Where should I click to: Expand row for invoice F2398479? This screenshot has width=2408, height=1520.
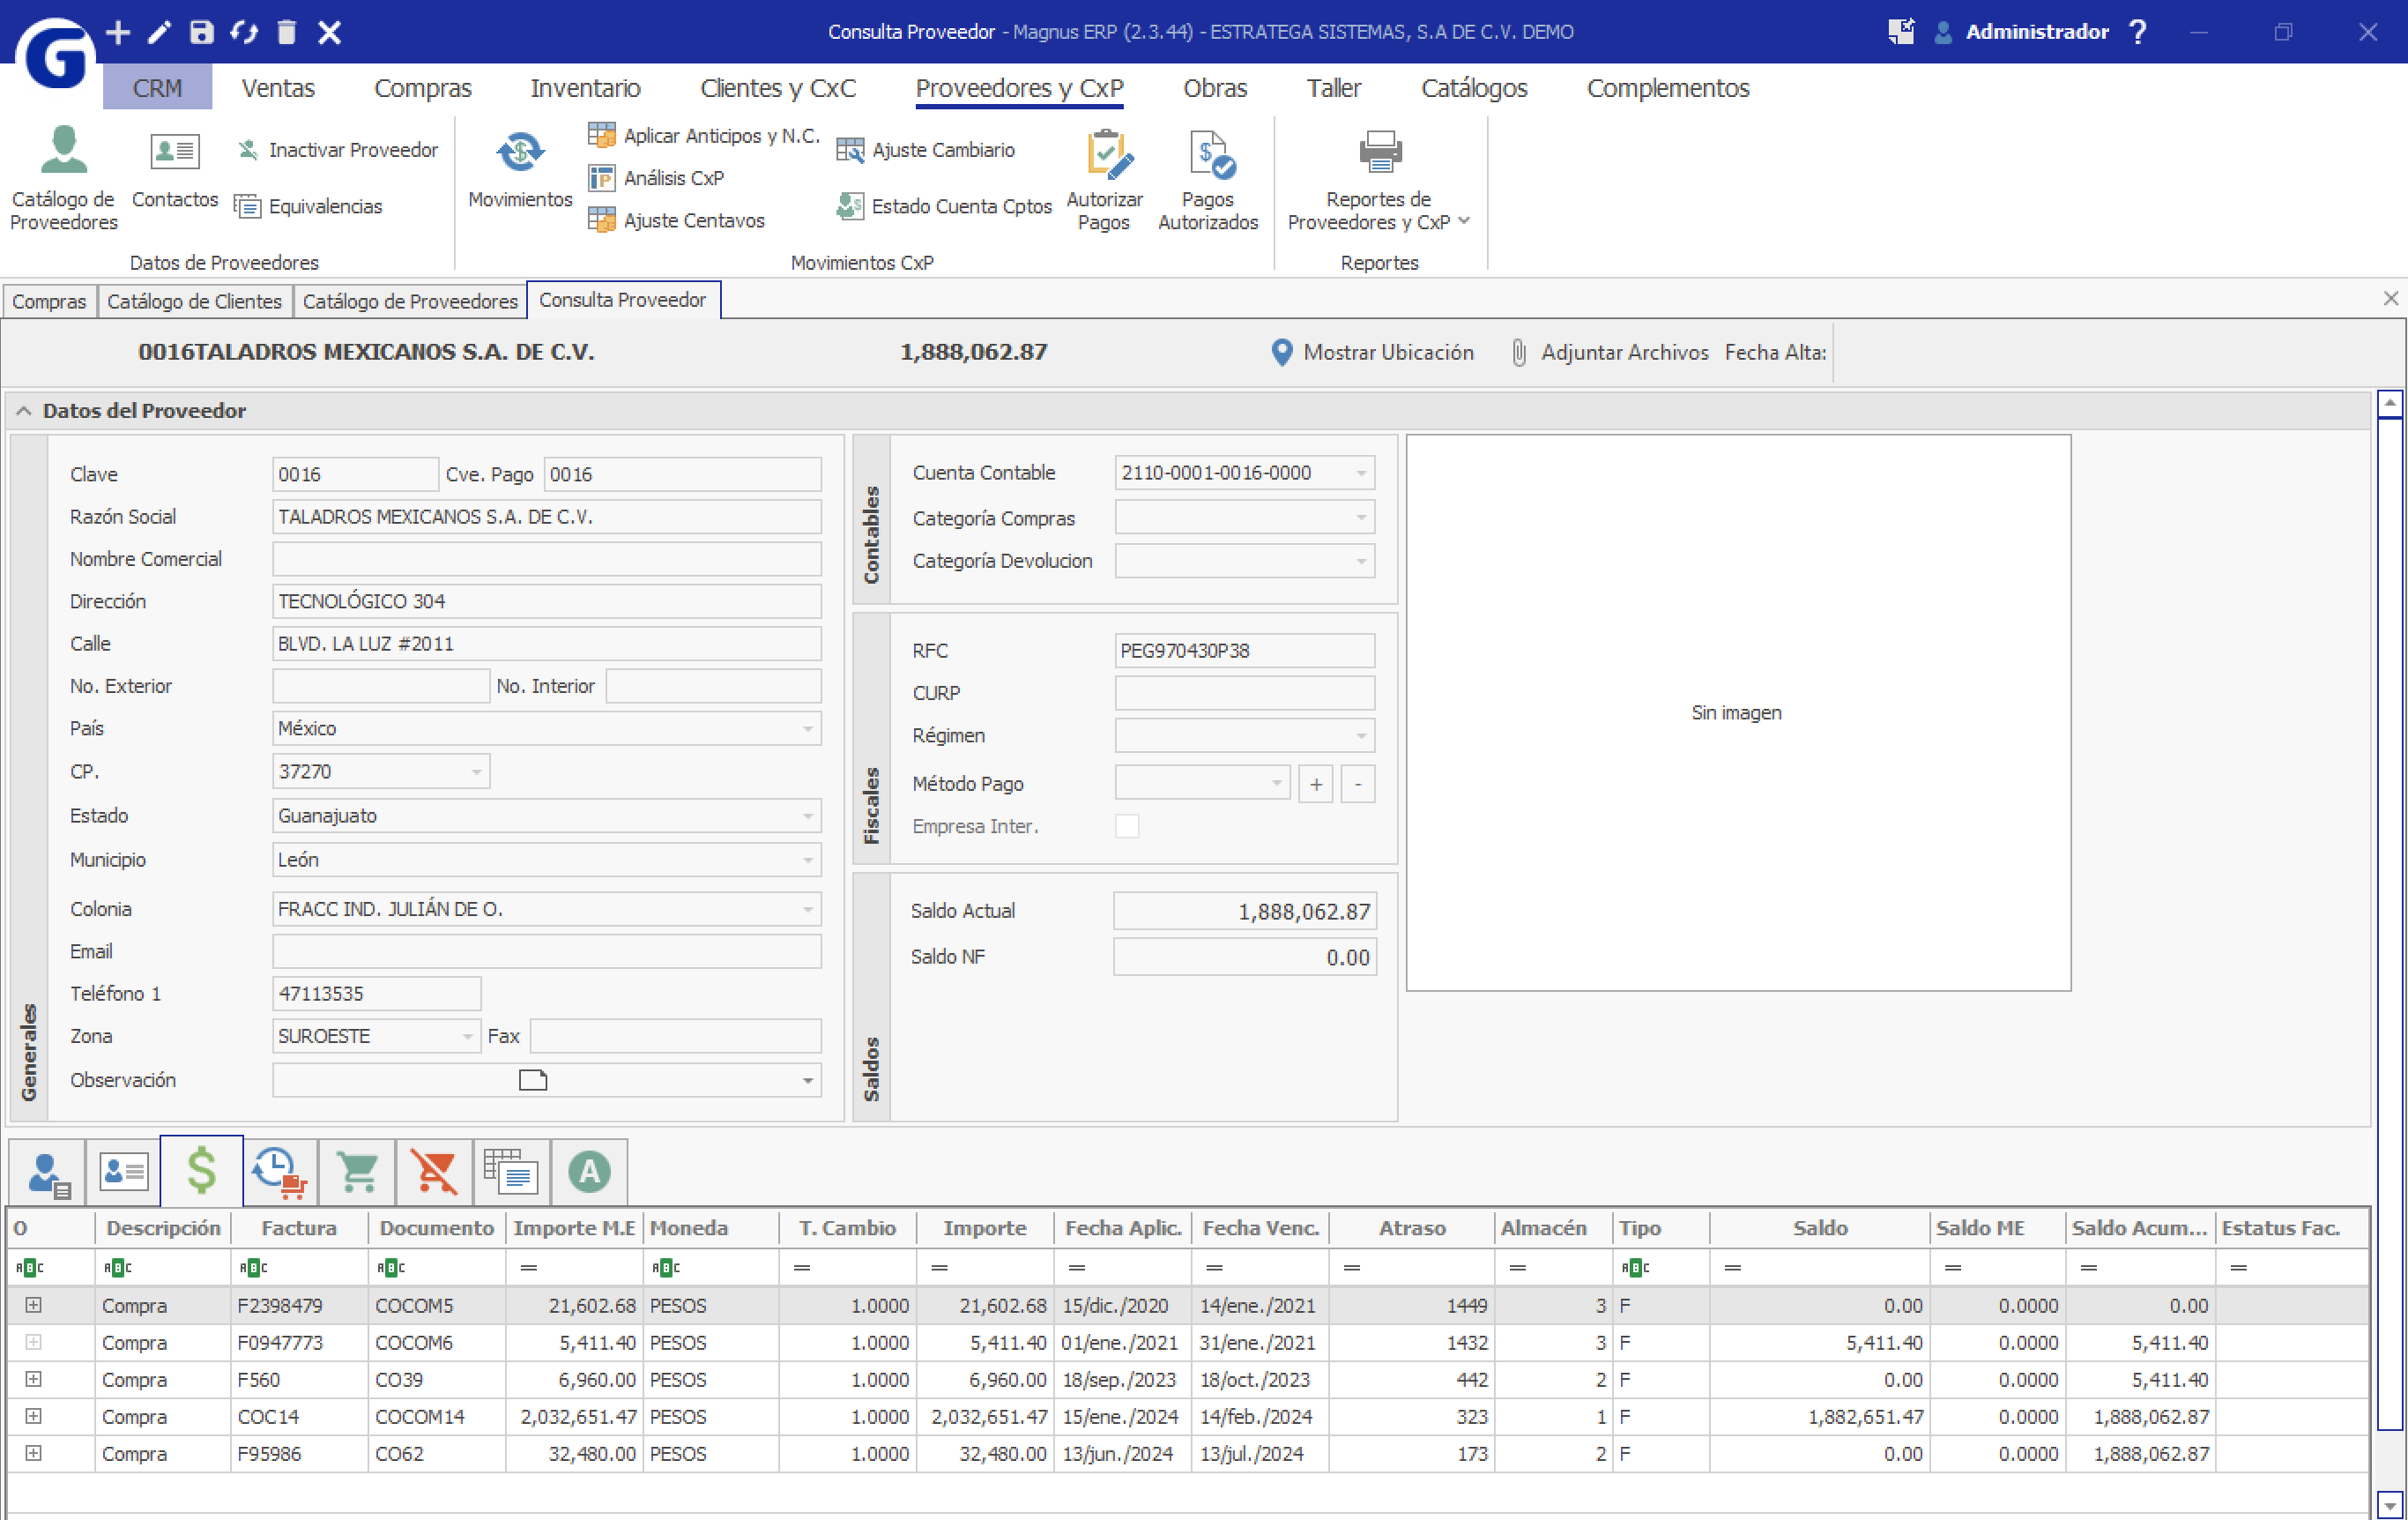tap(33, 1305)
